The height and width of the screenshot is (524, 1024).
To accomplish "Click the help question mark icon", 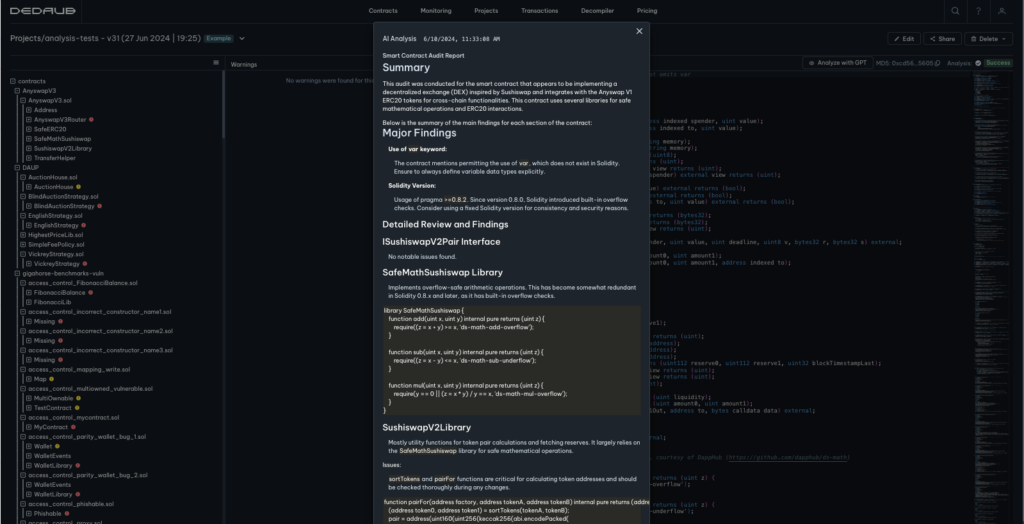I will pyautogui.click(x=977, y=11).
